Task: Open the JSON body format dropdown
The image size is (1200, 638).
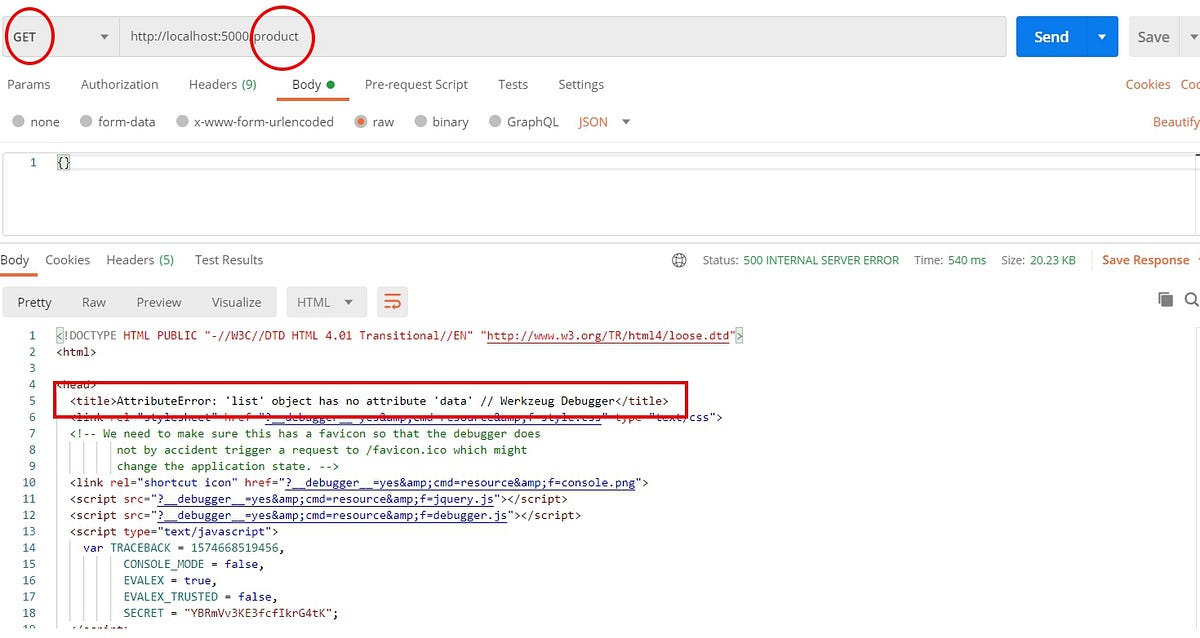Action: coord(605,122)
